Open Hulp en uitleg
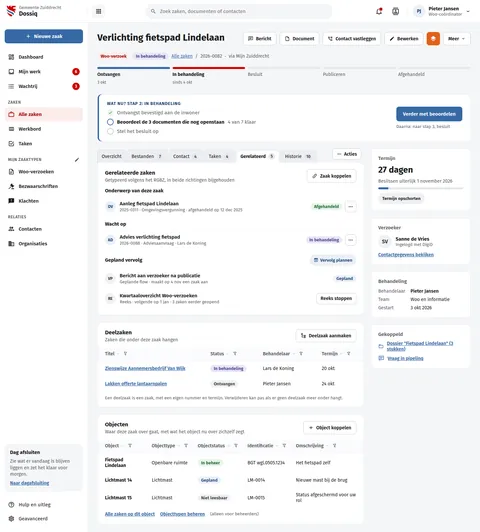Viewport: 480px width, 532px height. coord(44,505)
